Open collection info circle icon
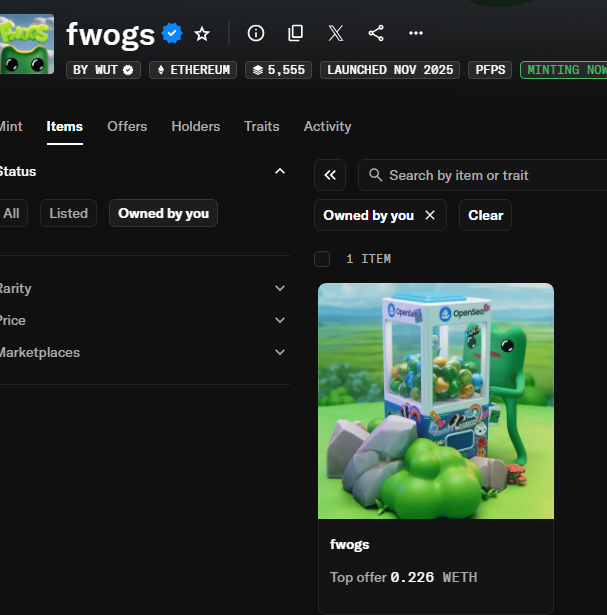 [x=256, y=33]
